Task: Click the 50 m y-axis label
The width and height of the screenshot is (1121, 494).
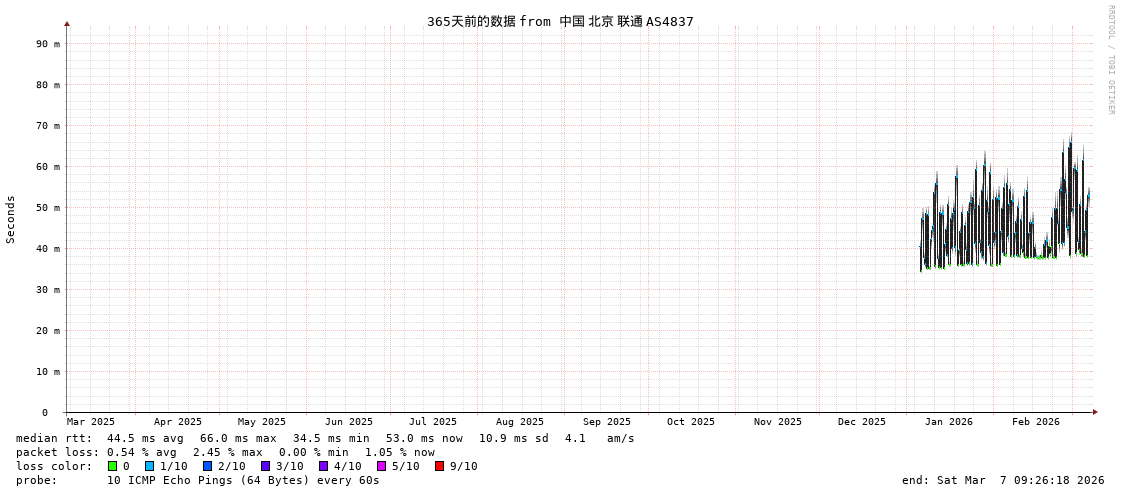Action: tap(47, 208)
